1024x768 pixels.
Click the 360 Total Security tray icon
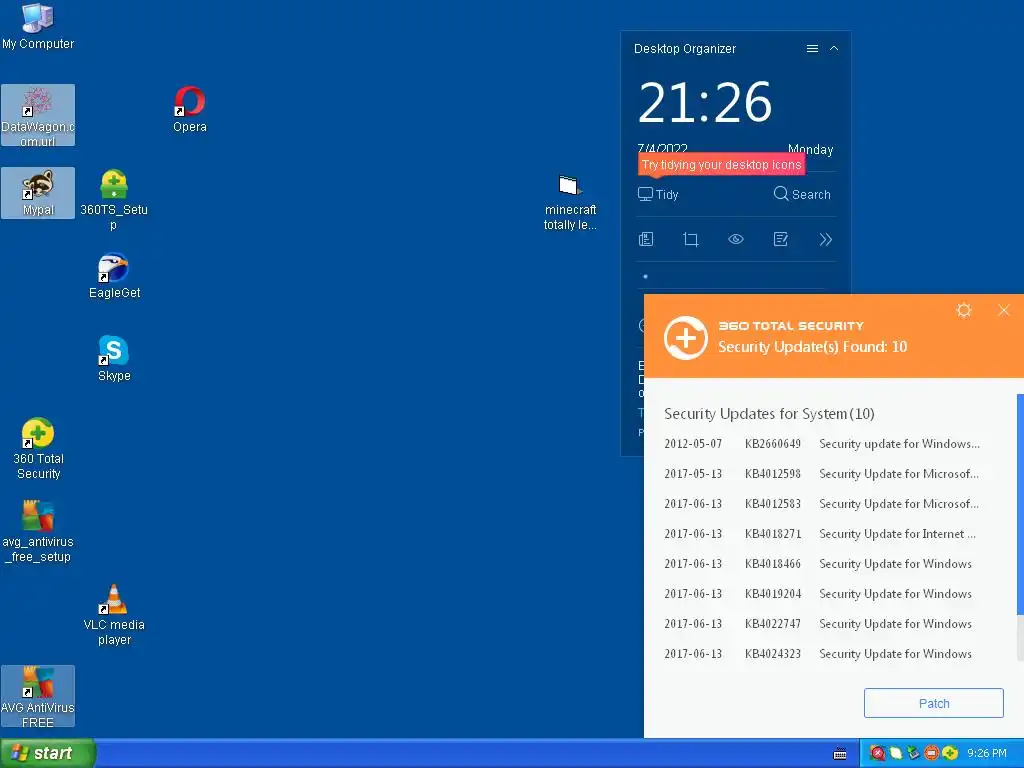click(x=950, y=754)
